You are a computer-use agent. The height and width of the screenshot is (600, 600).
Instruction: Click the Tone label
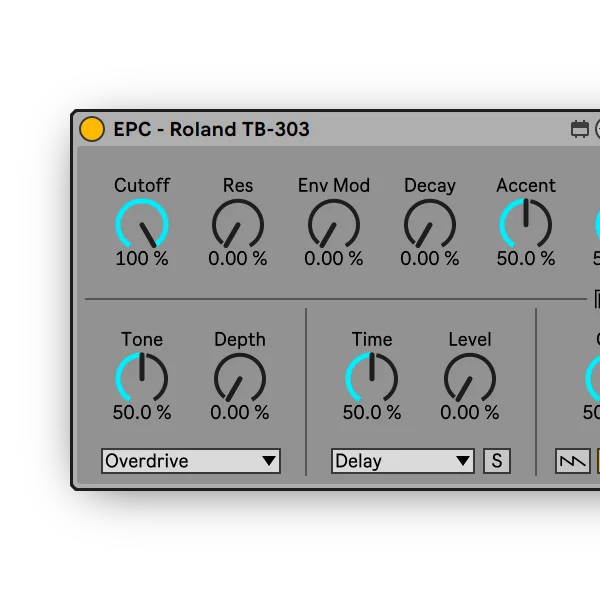[x=142, y=339]
